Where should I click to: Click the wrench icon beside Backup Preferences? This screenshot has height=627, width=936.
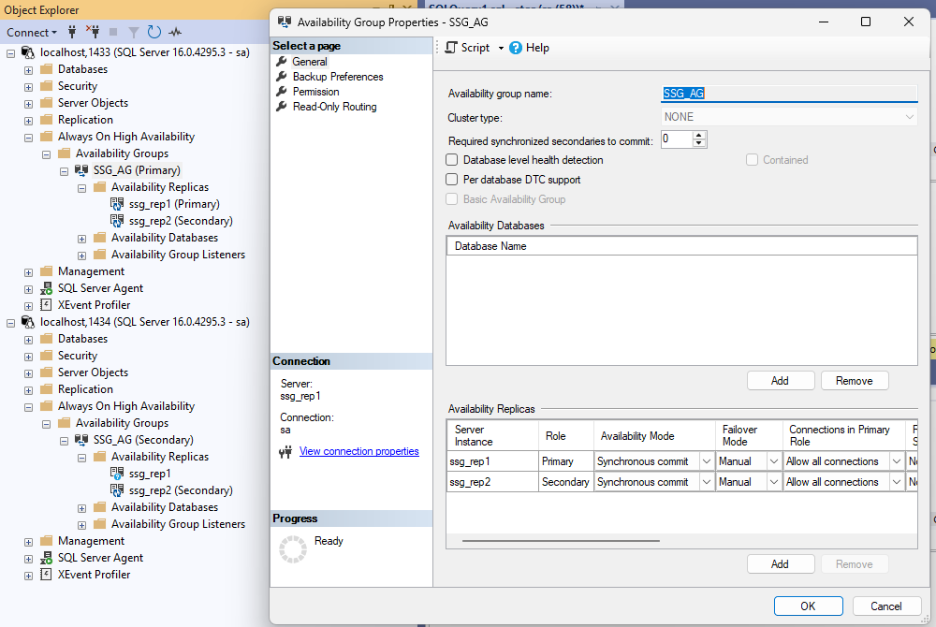coord(282,76)
